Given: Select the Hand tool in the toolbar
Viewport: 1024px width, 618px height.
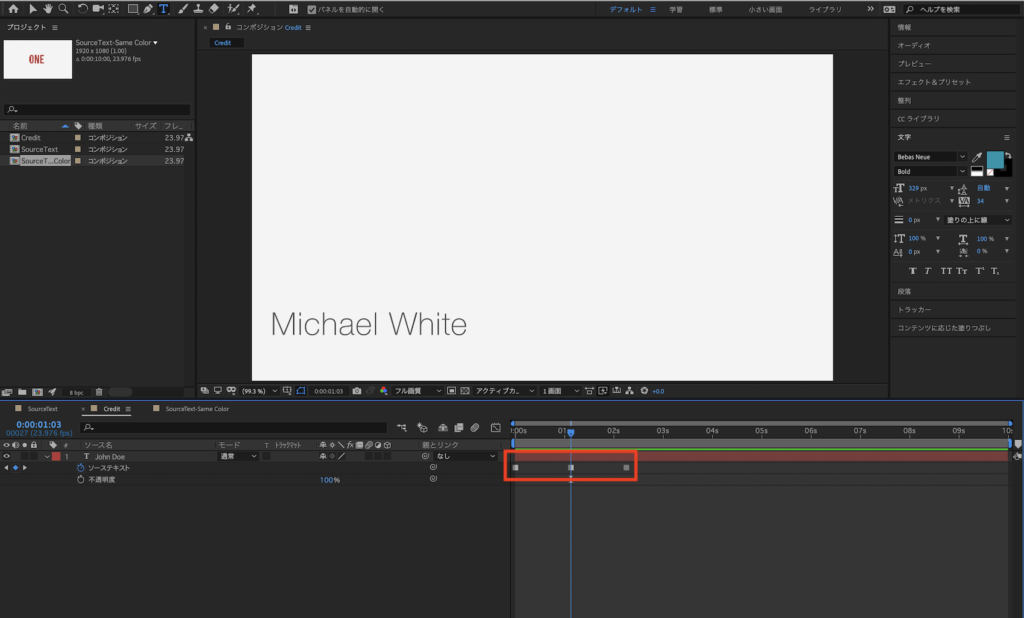Looking at the screenshot, I should click(x=46, y=9).
